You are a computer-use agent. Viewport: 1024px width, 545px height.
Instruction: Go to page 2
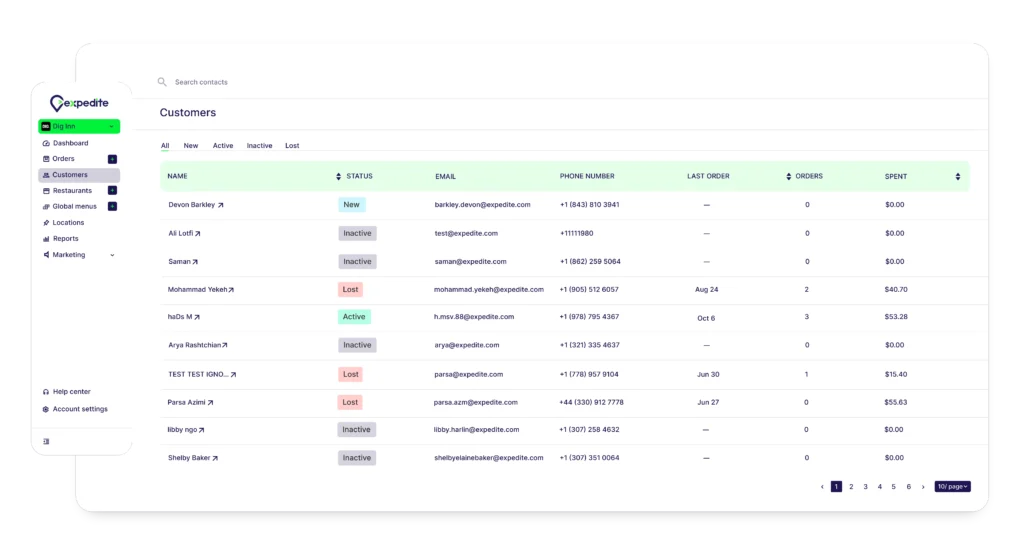click(x=851, y=487)
